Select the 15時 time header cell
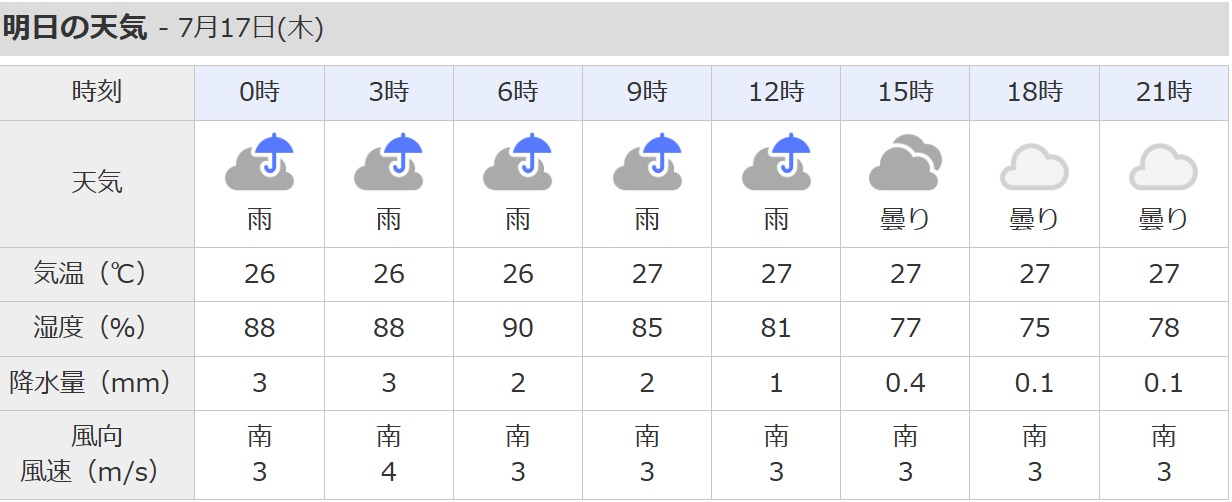This screenshot has width=1232, height=502. (905, 93)
